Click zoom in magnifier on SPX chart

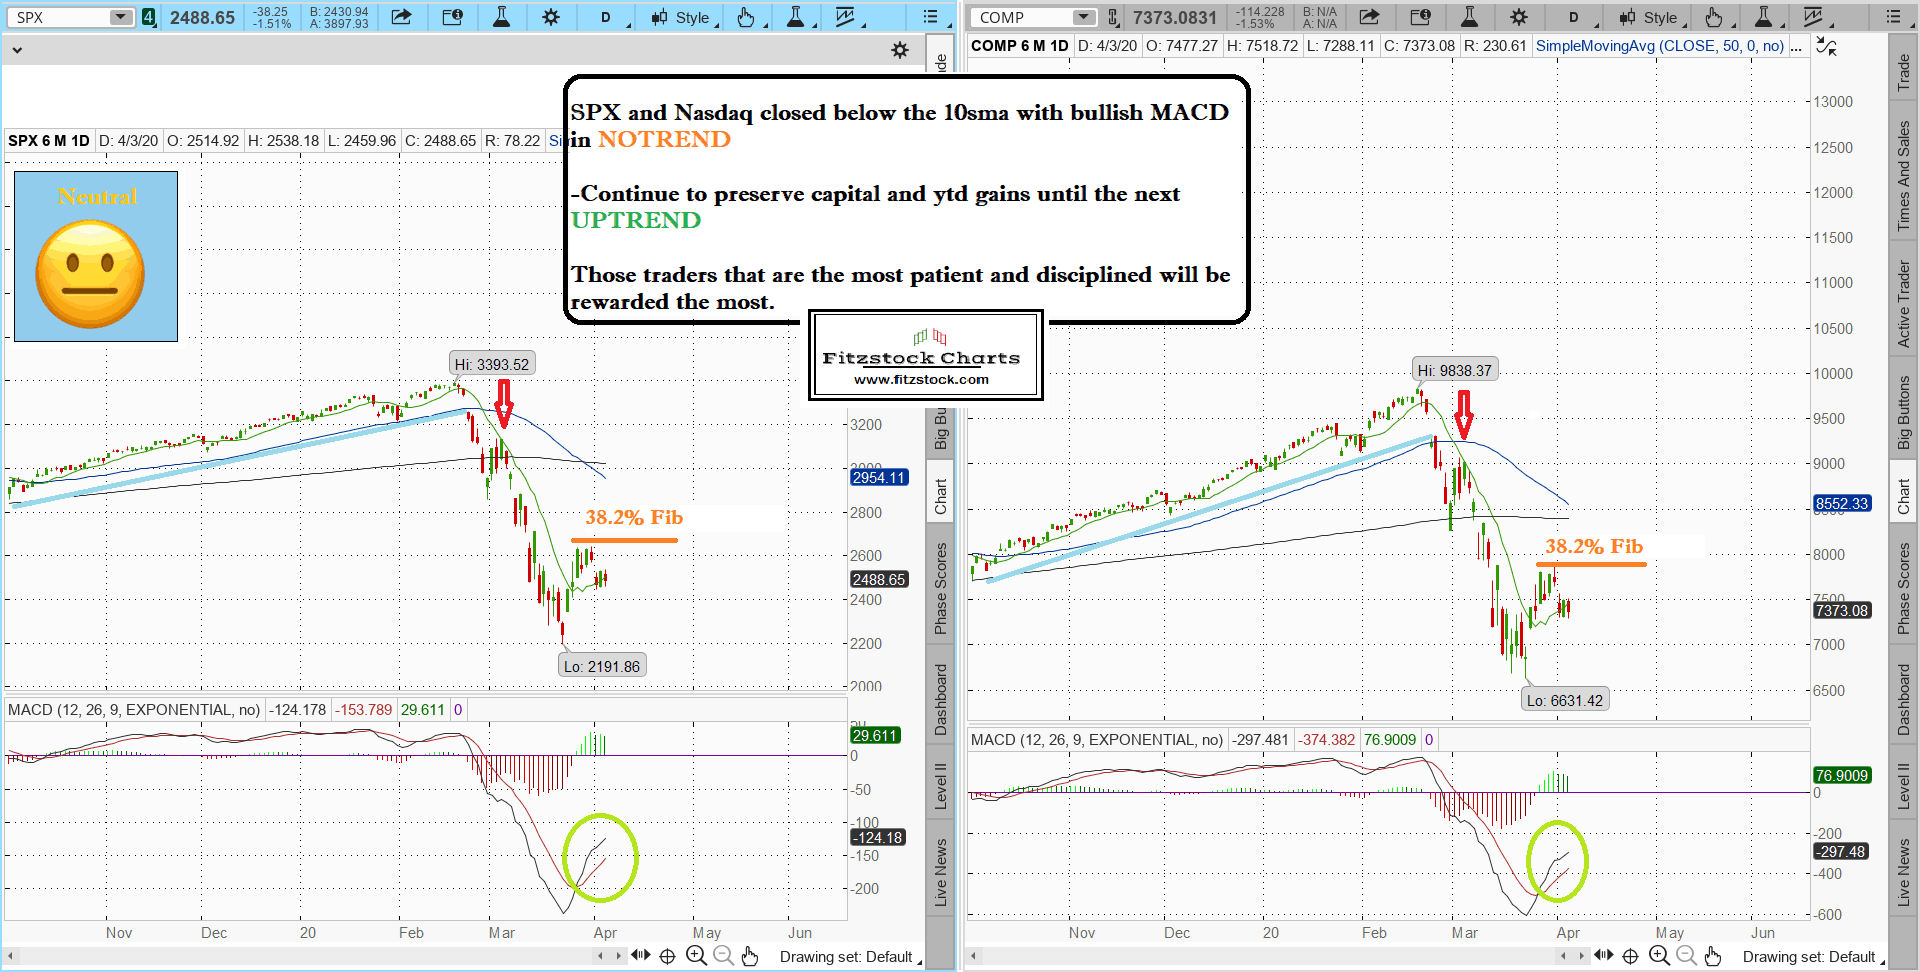click(696, 956)
